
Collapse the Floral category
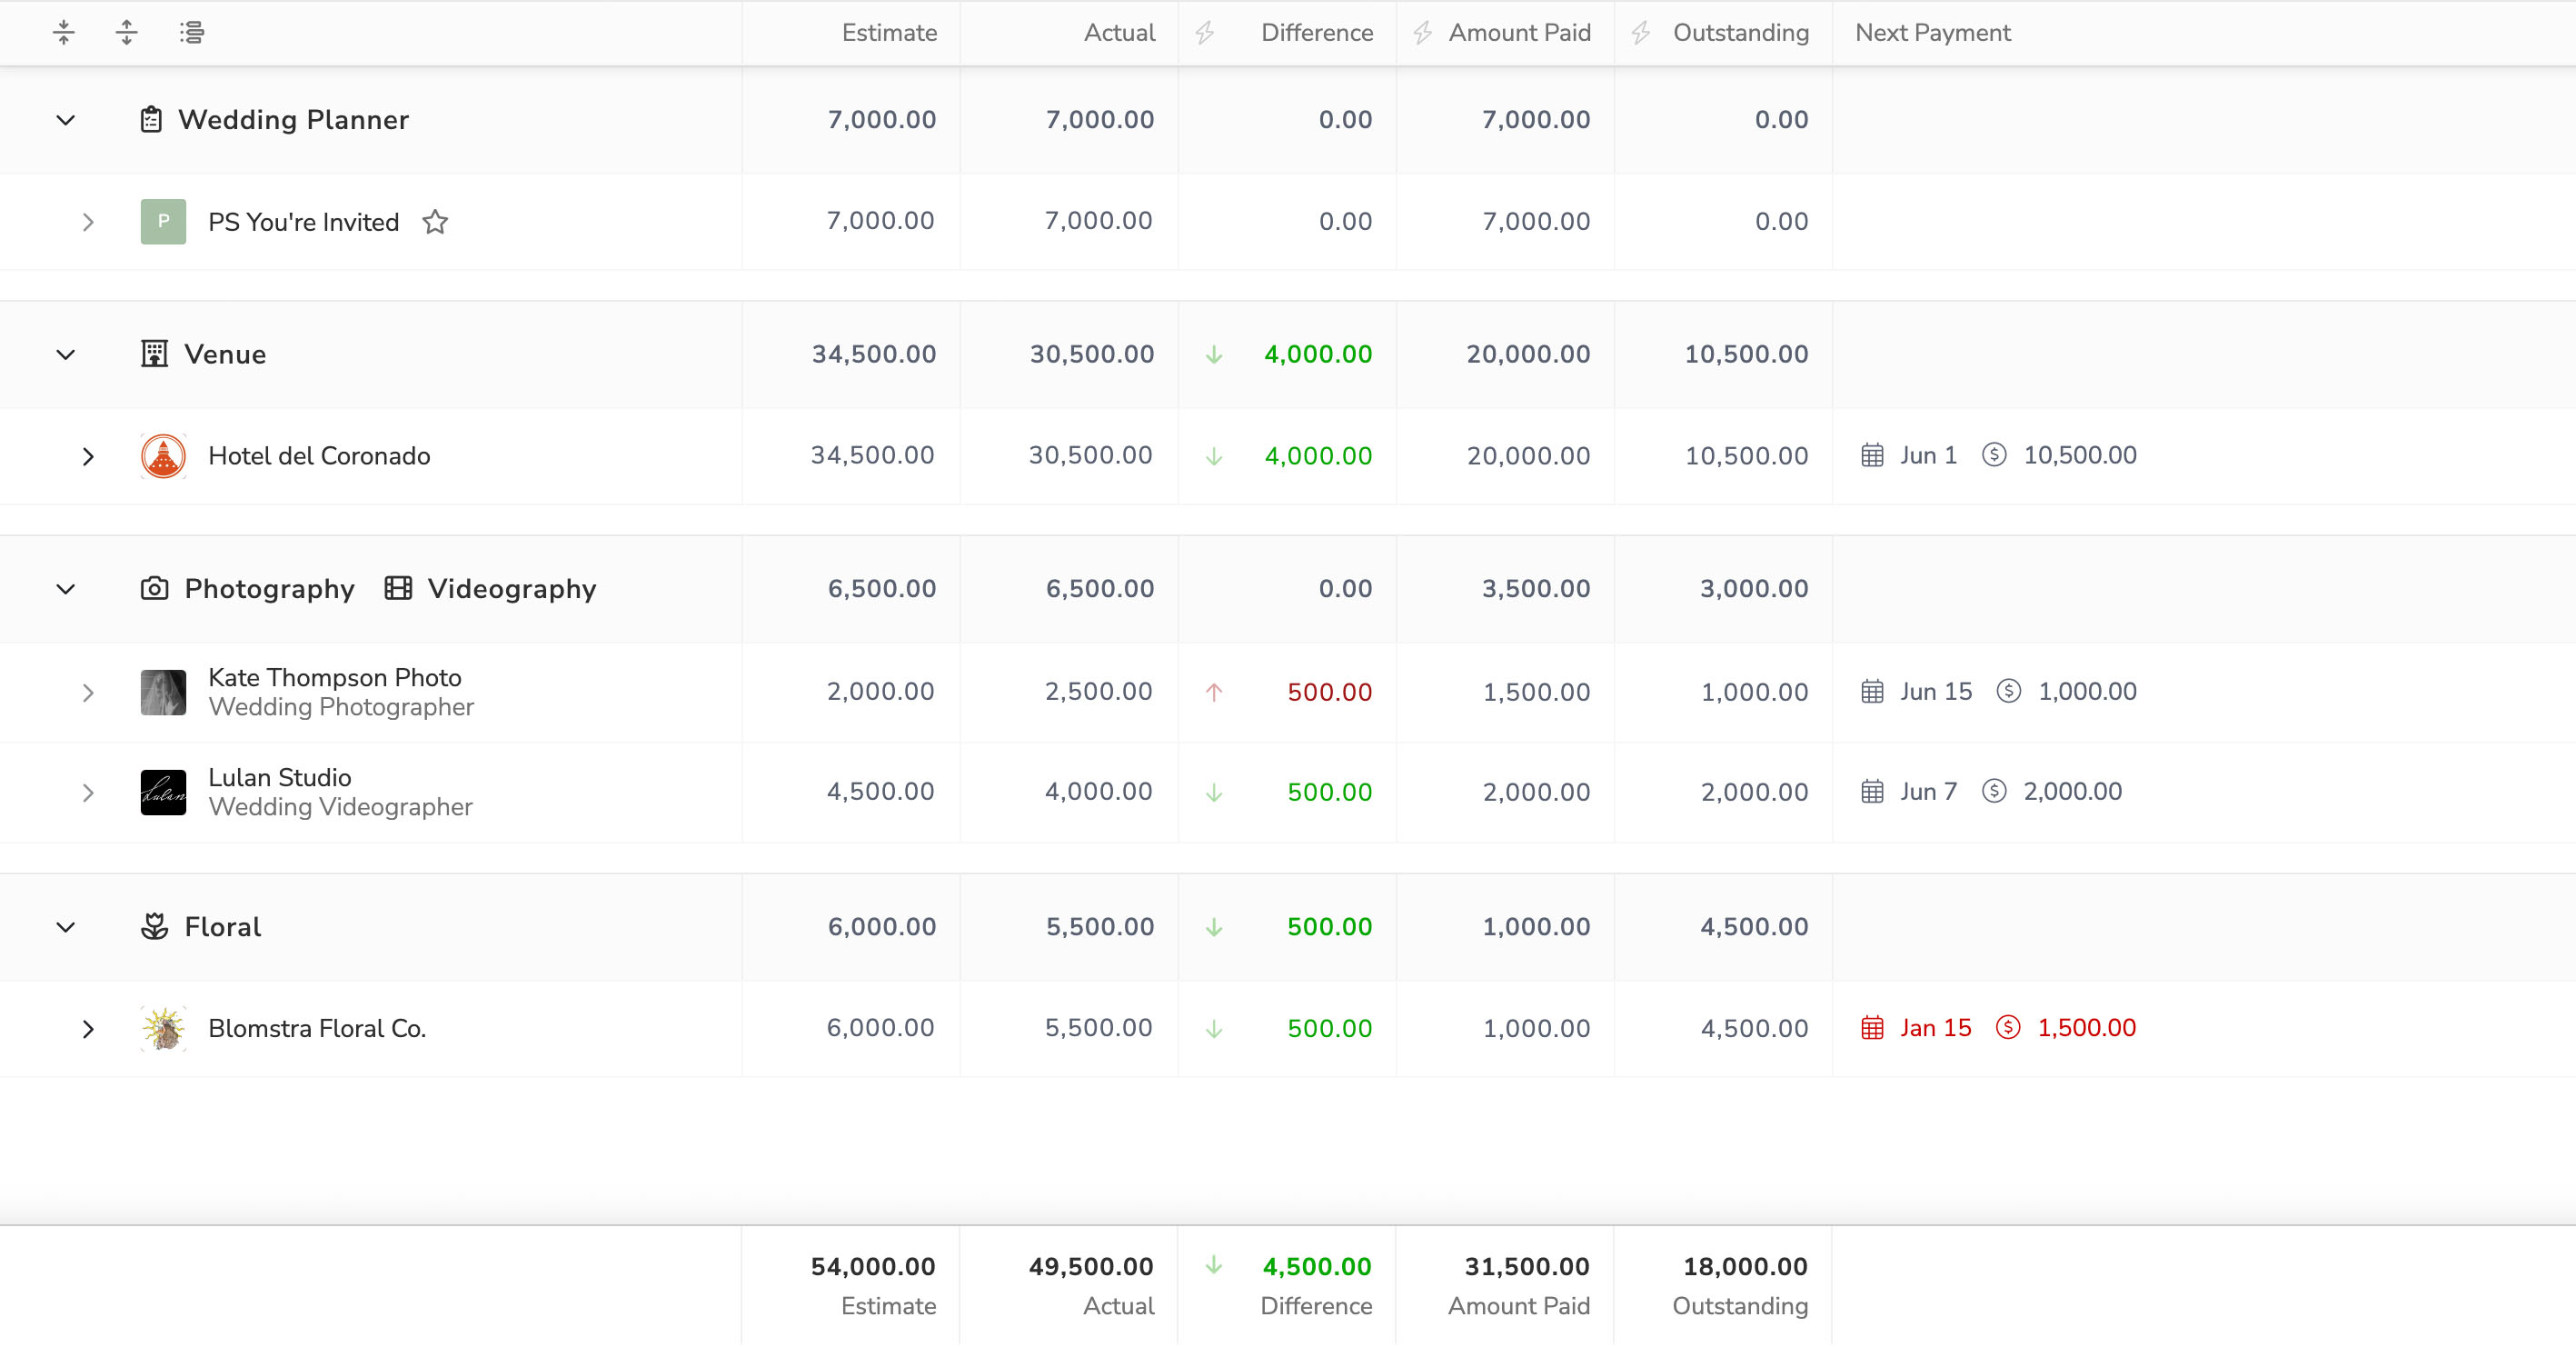point(66,927)
